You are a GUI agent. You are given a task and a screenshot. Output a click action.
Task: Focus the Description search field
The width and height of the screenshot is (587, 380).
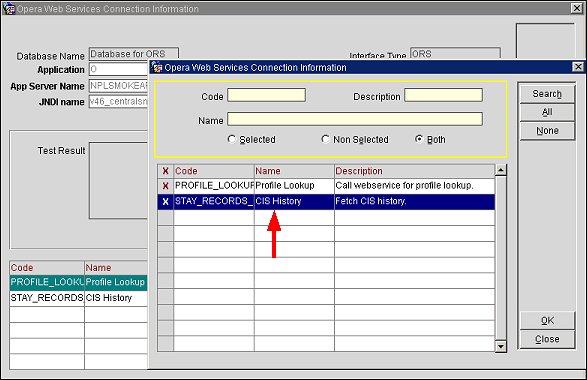coord(443,95)
